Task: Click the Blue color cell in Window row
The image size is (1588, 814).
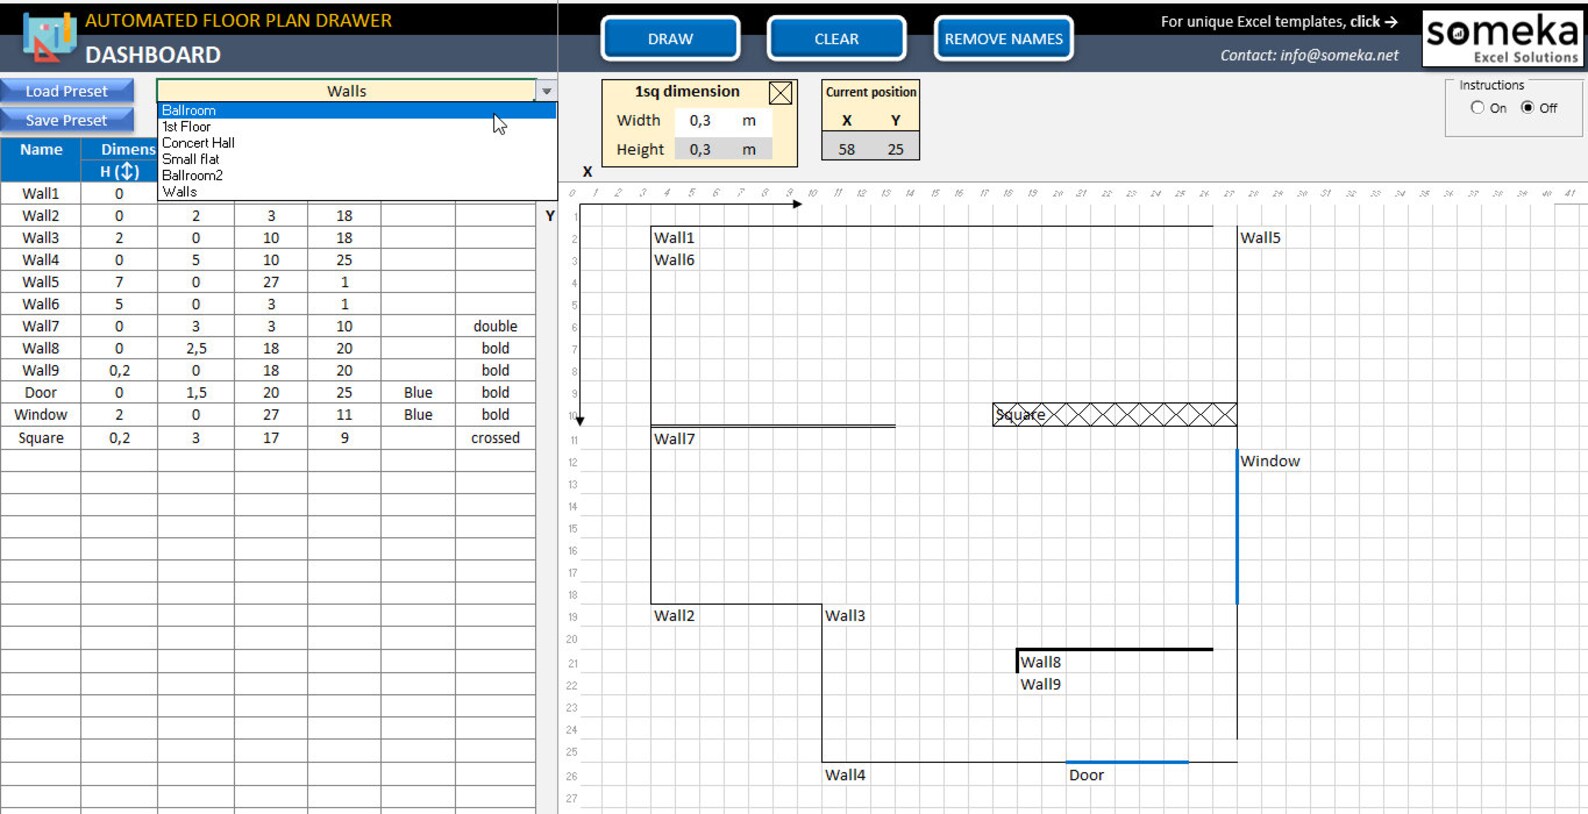Action: (x=418, y=414)
